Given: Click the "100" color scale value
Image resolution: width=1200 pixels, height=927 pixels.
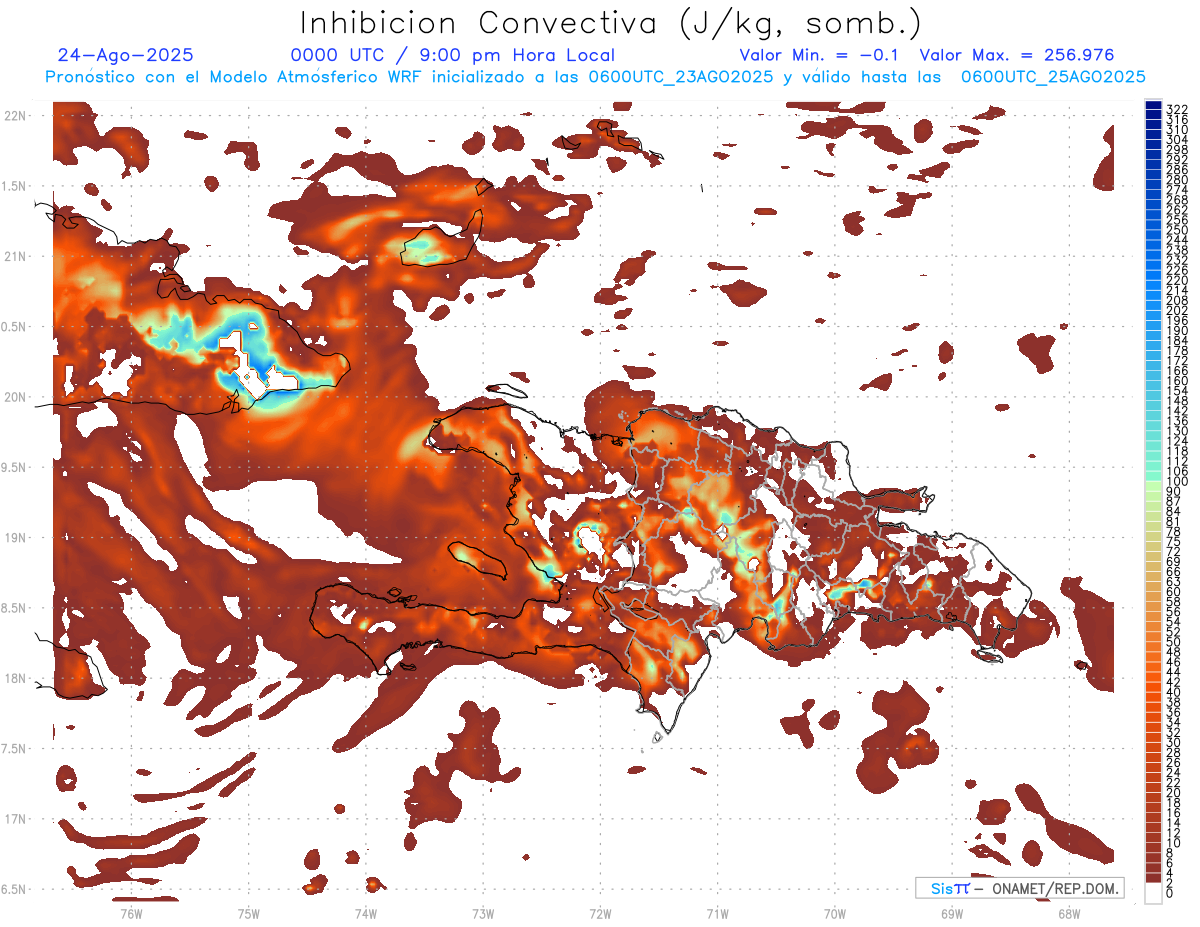Looking at the screenshot, I should click(x=1176, y=482).
